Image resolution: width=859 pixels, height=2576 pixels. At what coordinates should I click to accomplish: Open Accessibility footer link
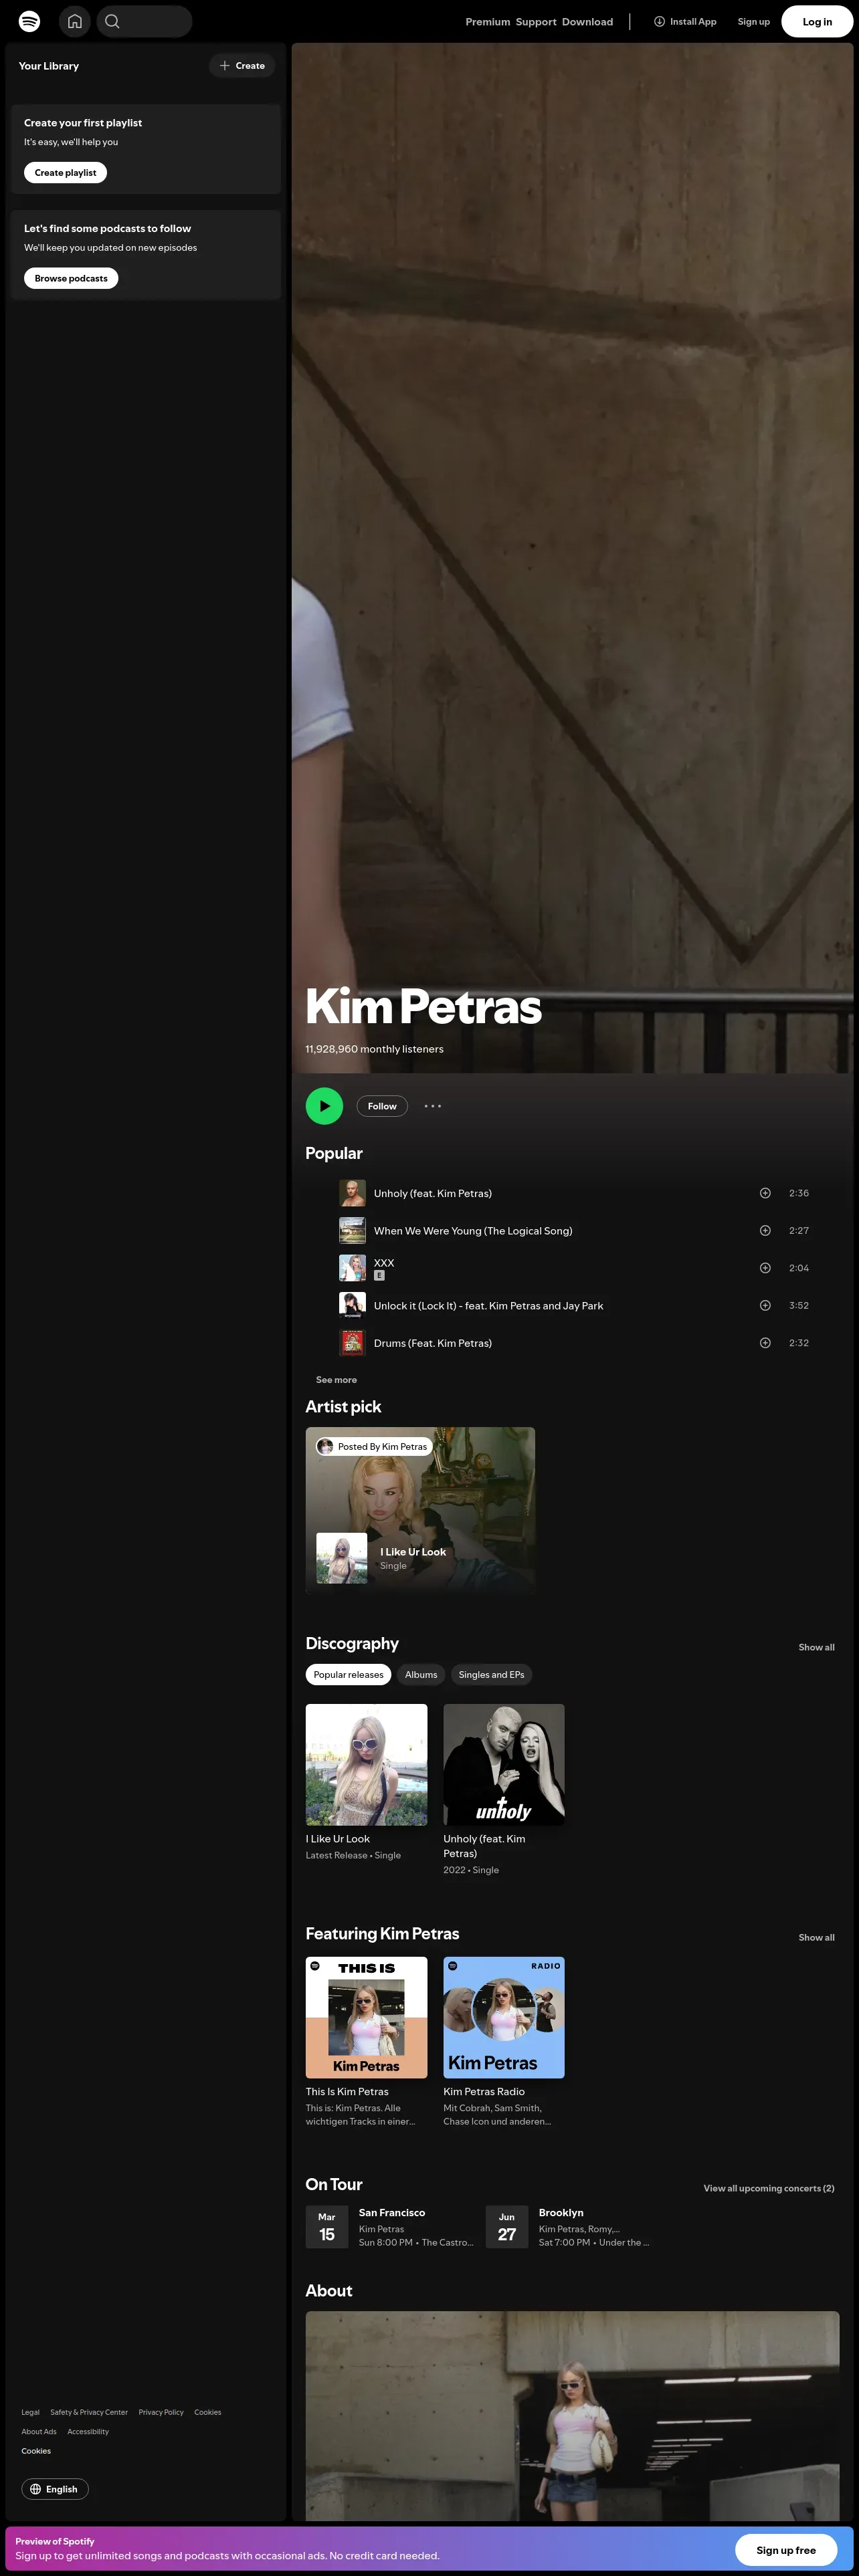[x=88, y=2431]
